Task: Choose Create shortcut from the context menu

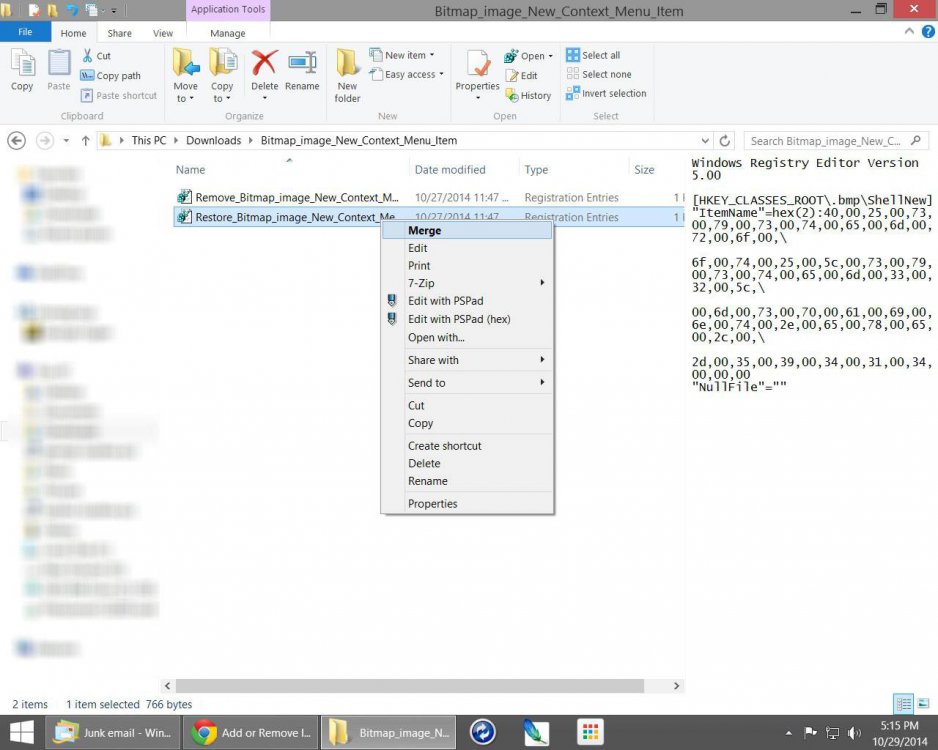Action: pyautogui.click(x=467, y=446)
